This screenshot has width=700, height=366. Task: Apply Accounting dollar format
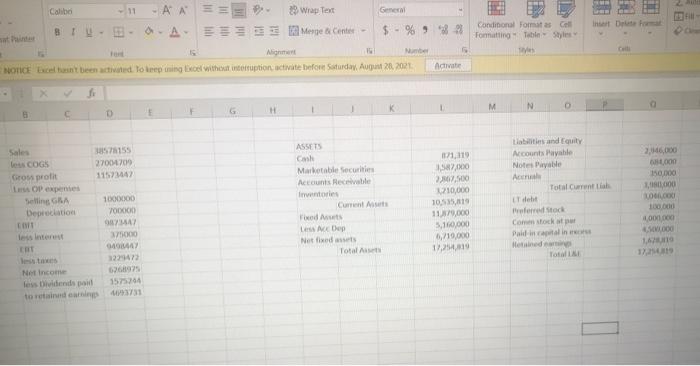386,30
